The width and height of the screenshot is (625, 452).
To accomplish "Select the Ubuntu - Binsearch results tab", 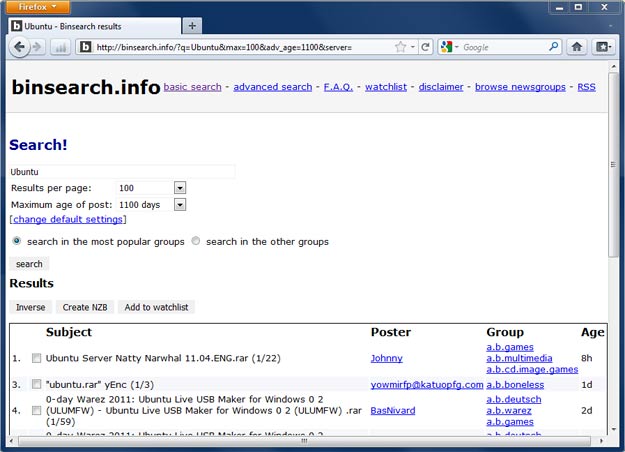I will click(x=95, y=26).
